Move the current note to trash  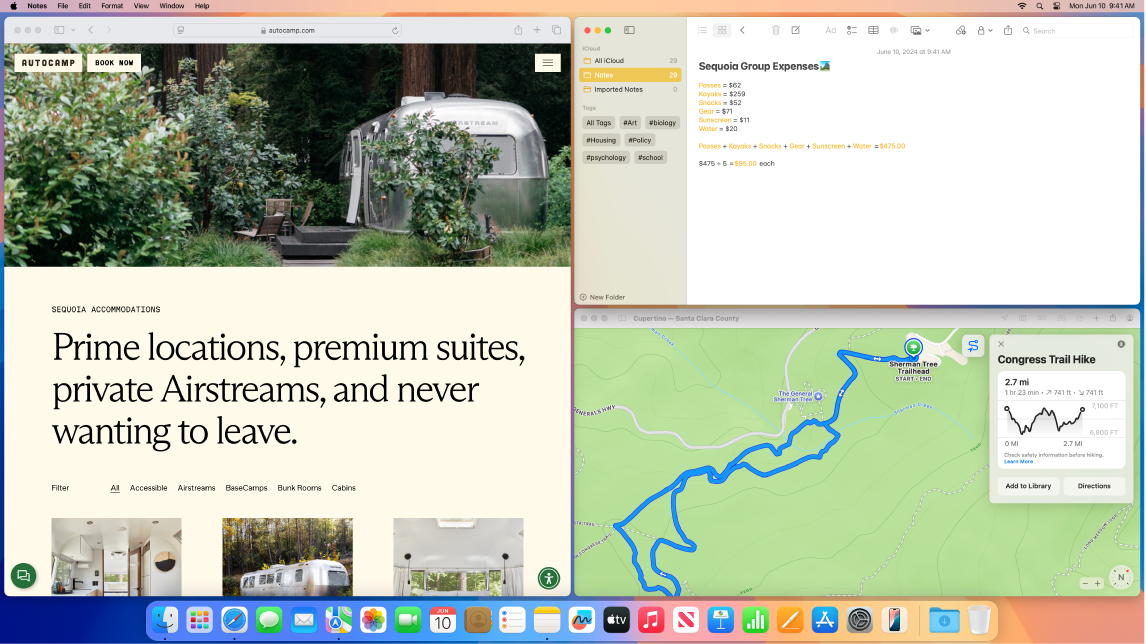[x=775, y=30]
